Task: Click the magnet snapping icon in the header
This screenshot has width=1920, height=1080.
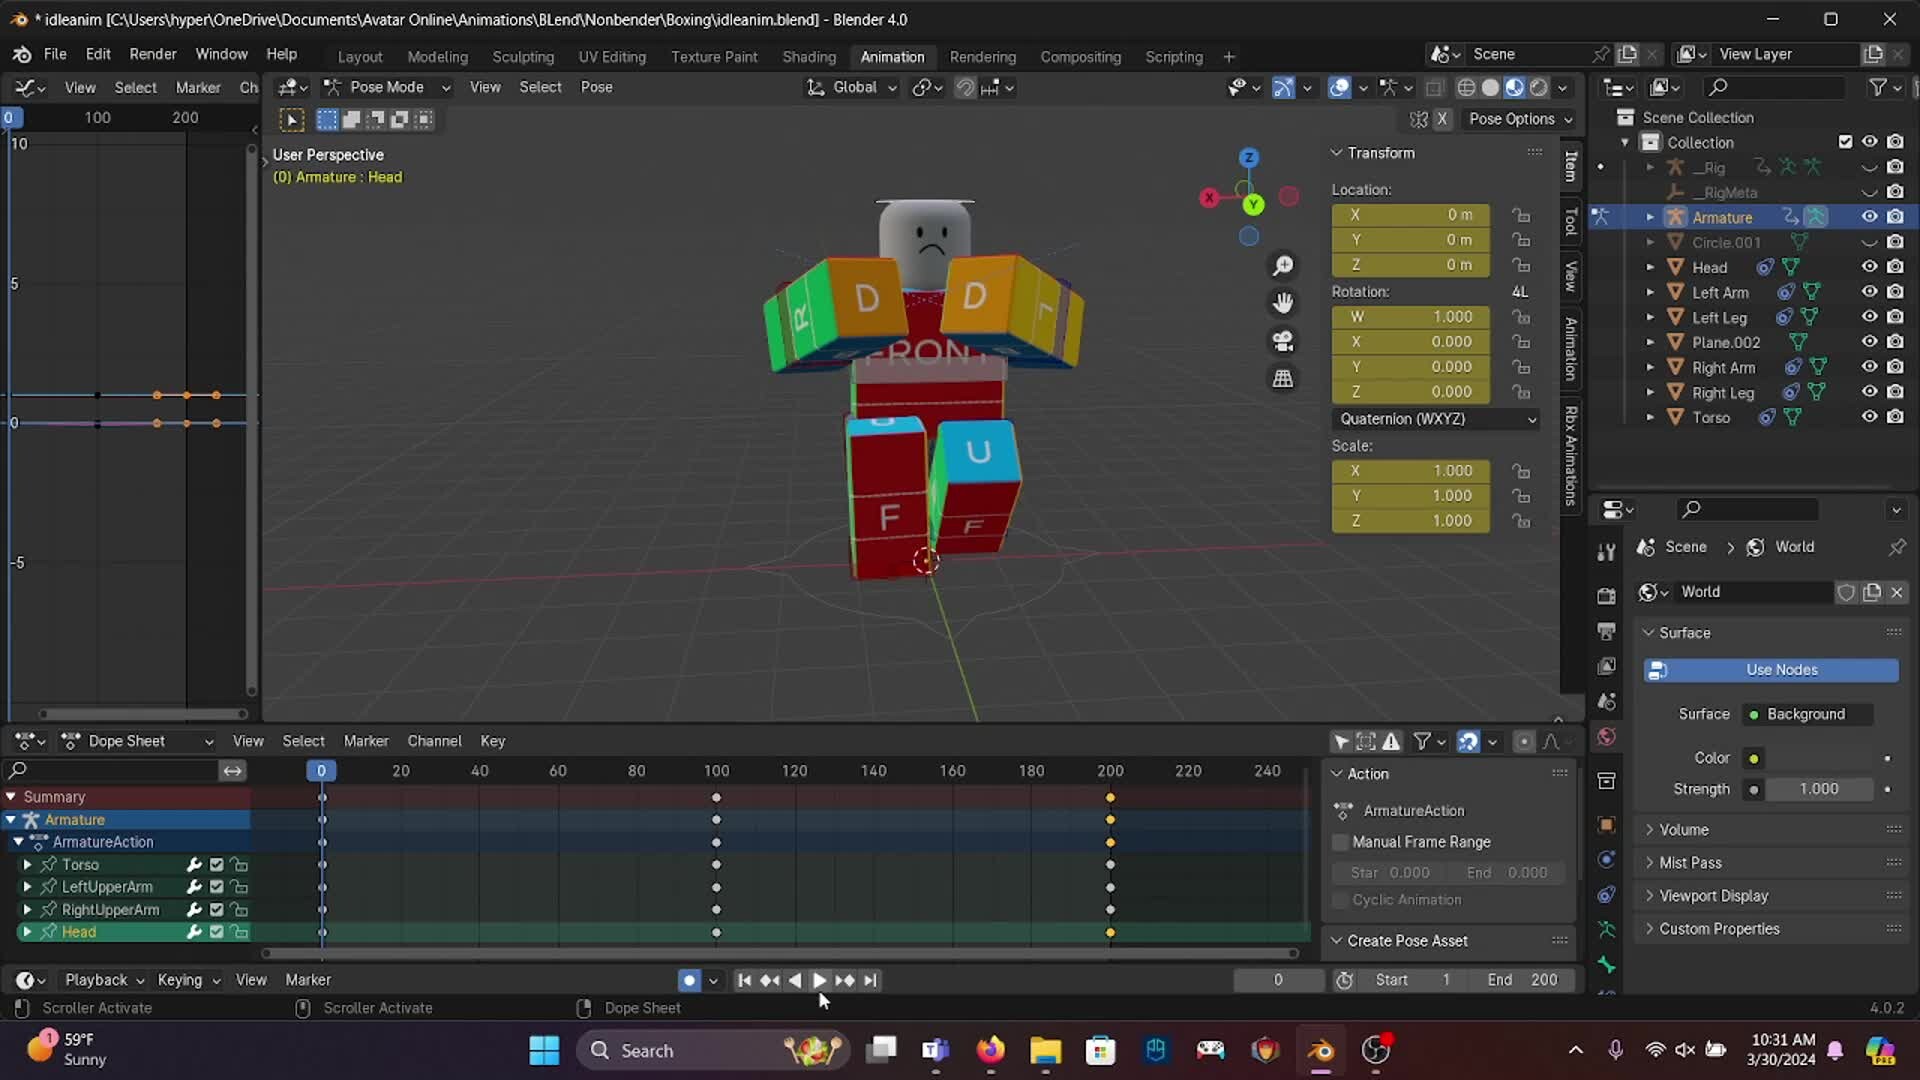Action: (x=963, y=88)
